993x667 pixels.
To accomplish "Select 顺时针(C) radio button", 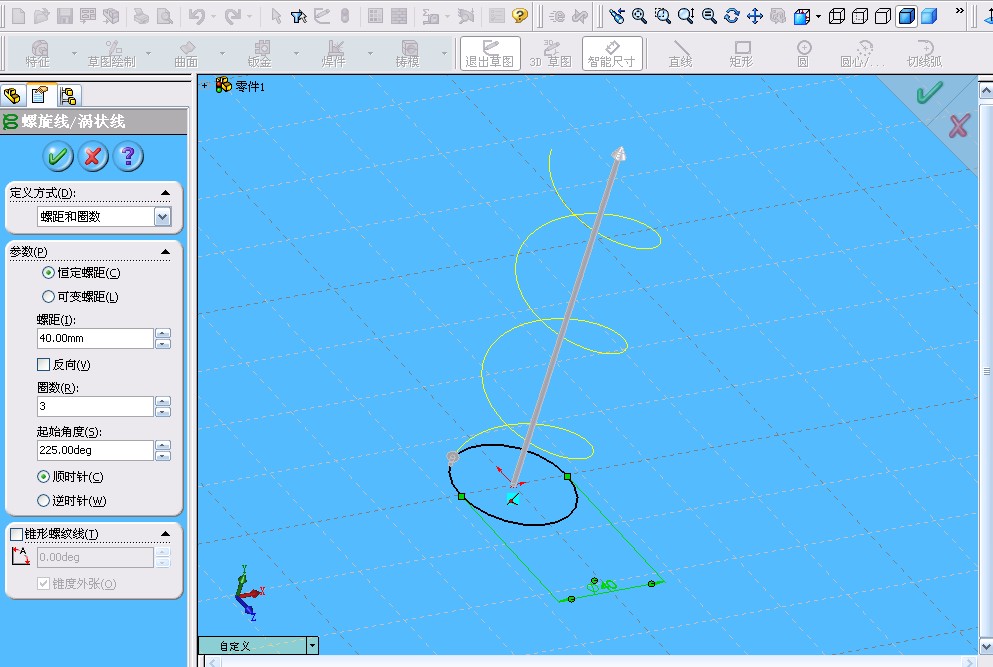I will 43,476.
